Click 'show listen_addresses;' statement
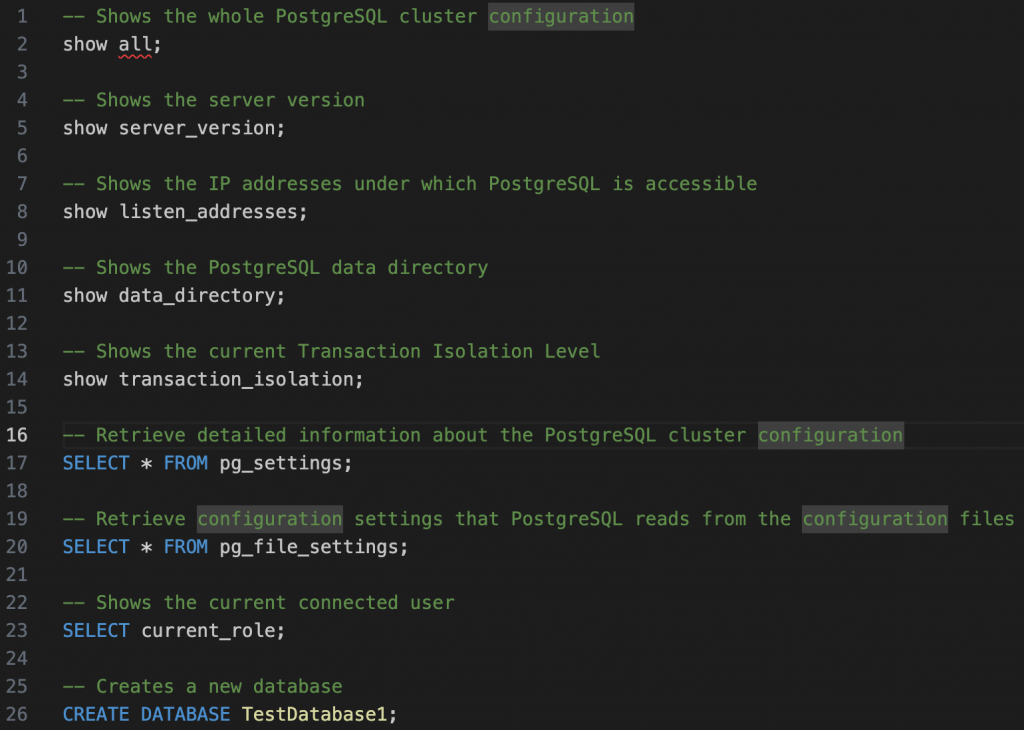 point(185,212)
